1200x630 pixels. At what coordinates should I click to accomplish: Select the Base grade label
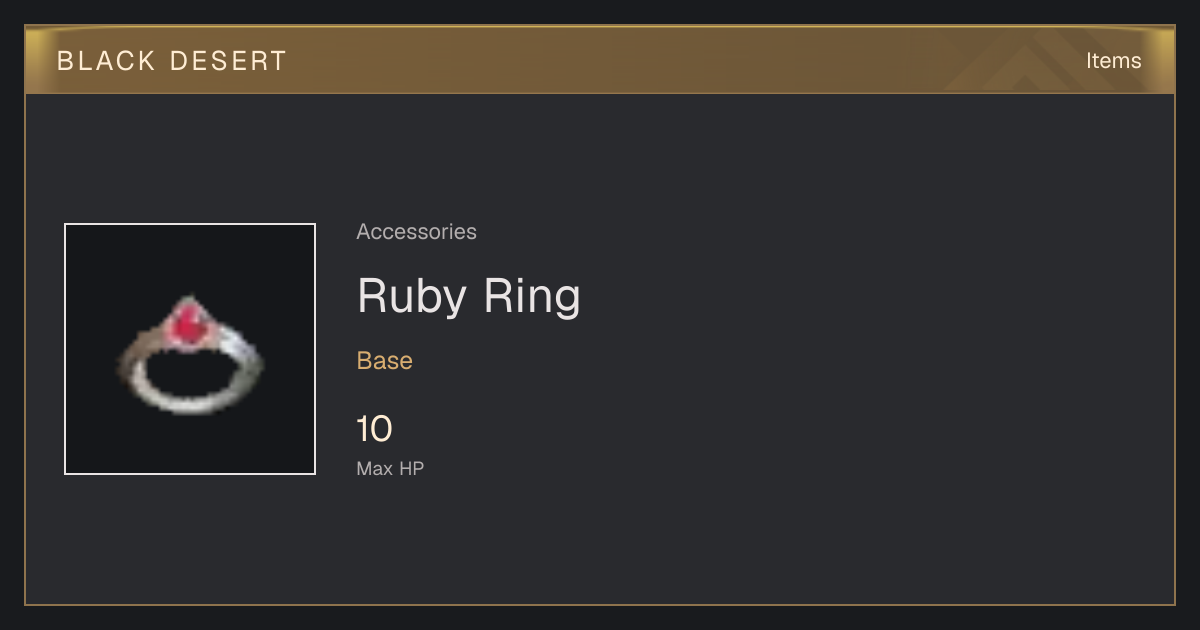coord(385,361)
